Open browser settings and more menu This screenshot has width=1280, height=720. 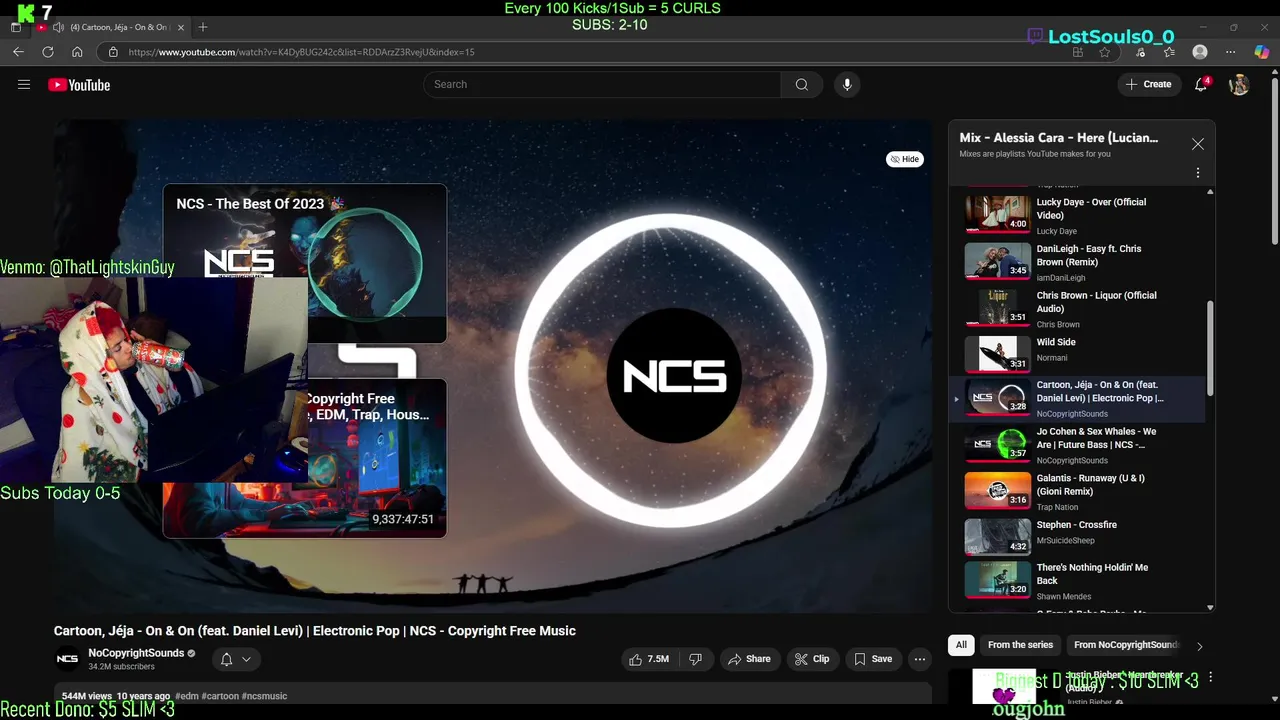click(x=1230, y=52)
